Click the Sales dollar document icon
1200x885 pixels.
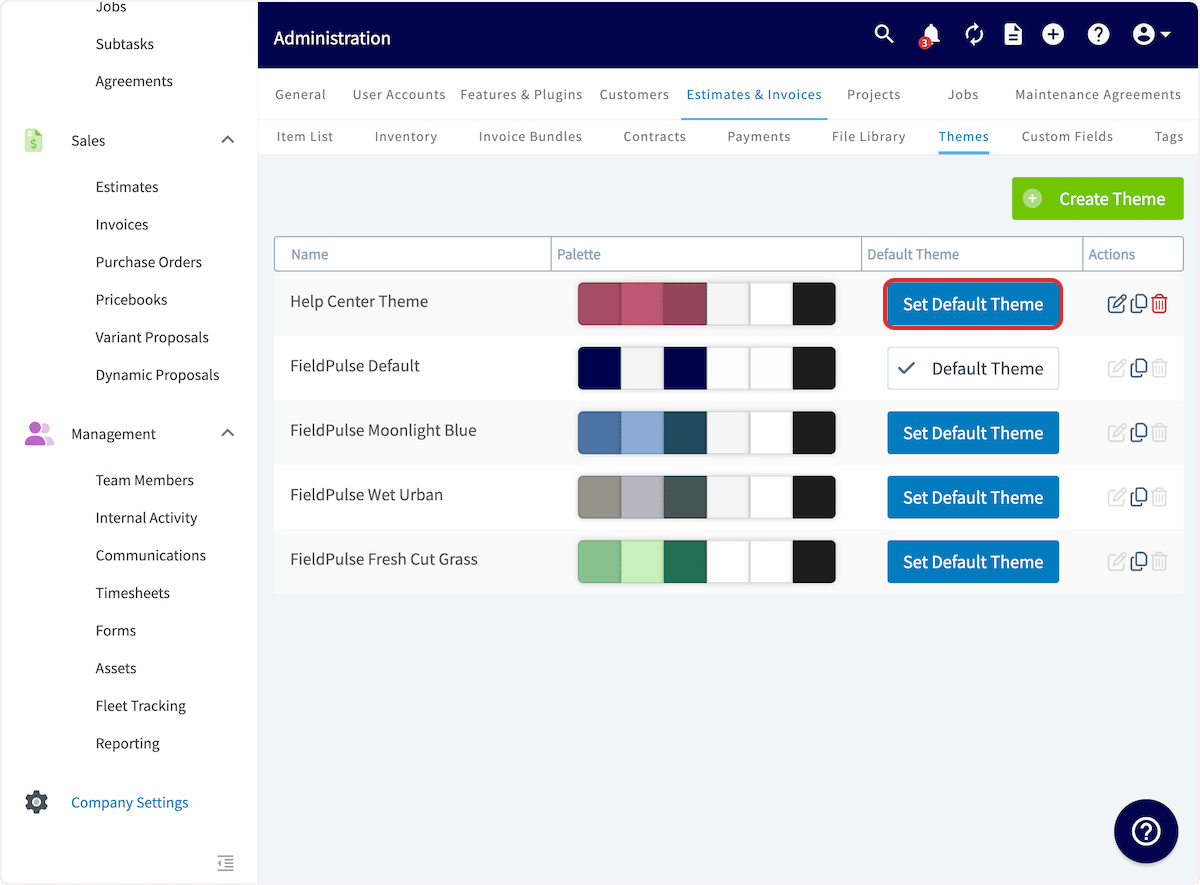(35, 141)
